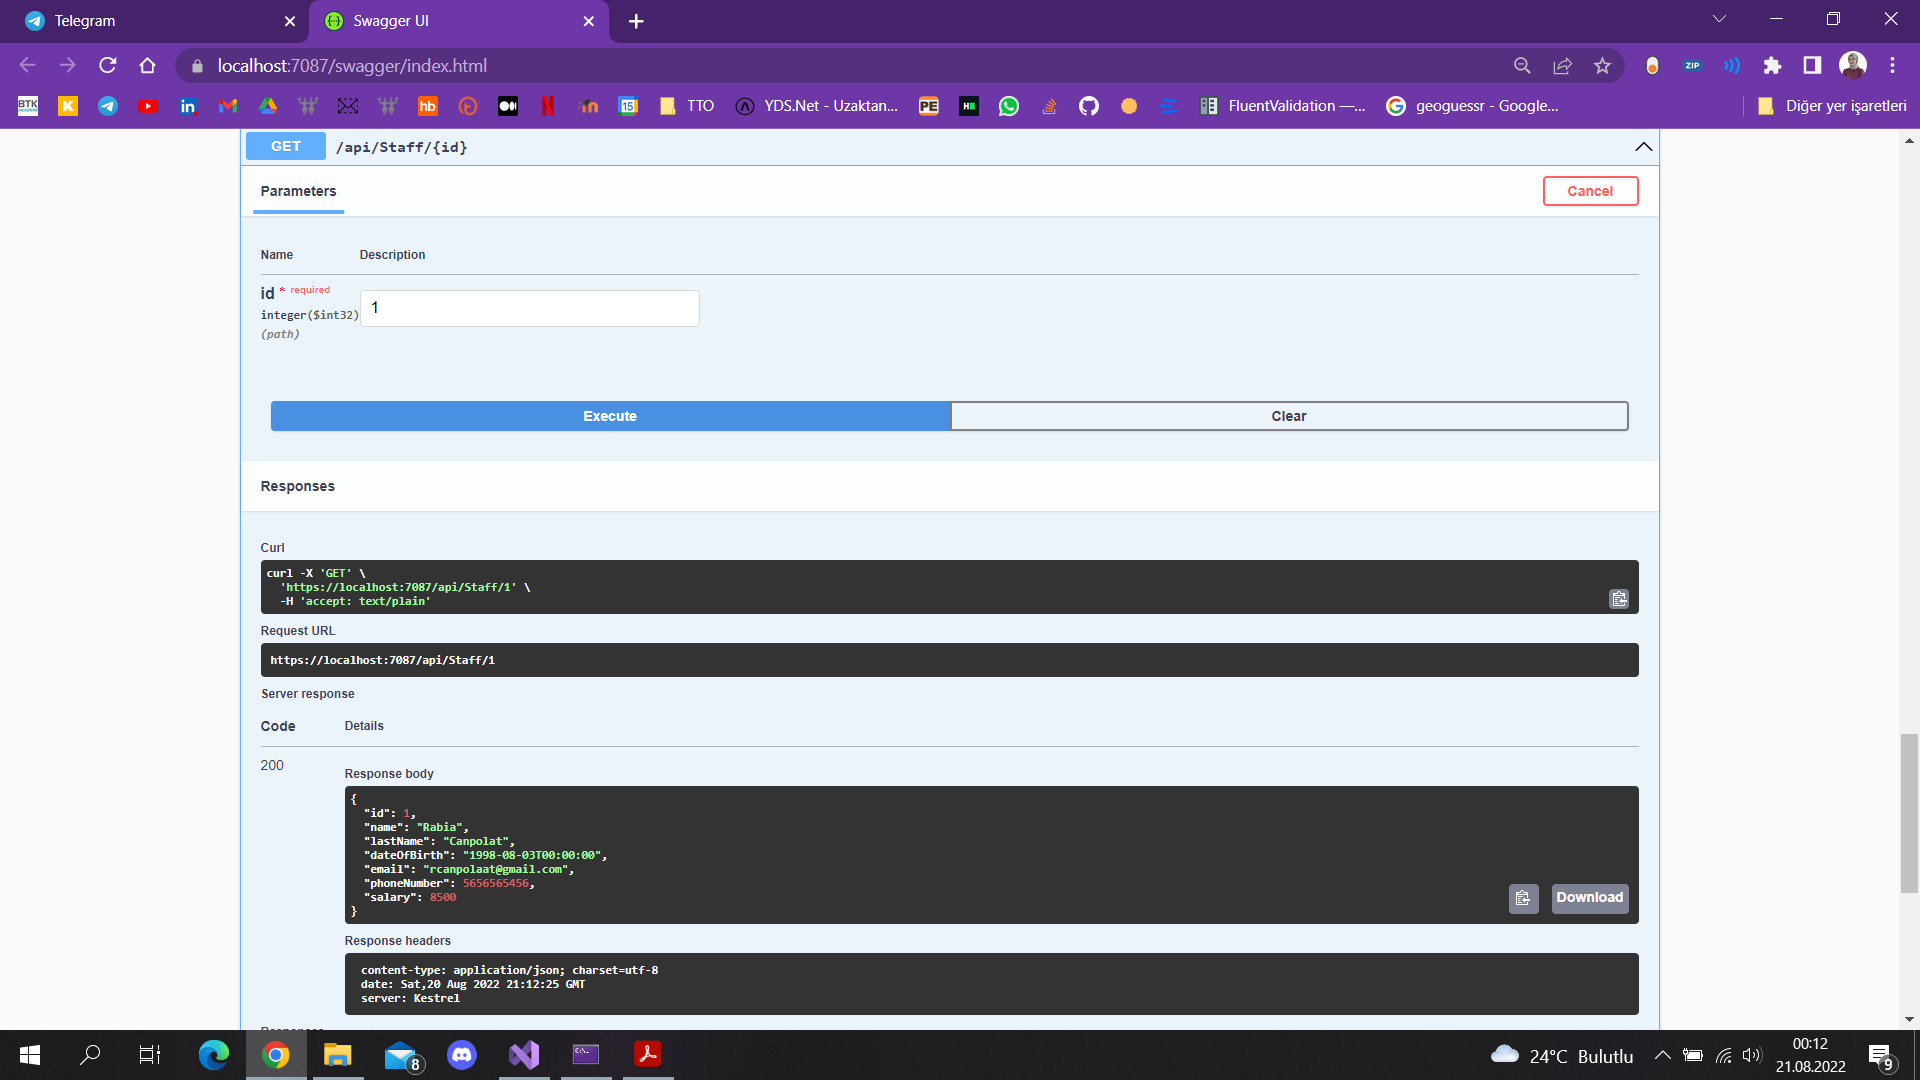Collapse the GET /api/Staff/{id} endpoint panel
This screenshot has height=1080, width=1920.
pyautogui.click(x=1644, y=146)
